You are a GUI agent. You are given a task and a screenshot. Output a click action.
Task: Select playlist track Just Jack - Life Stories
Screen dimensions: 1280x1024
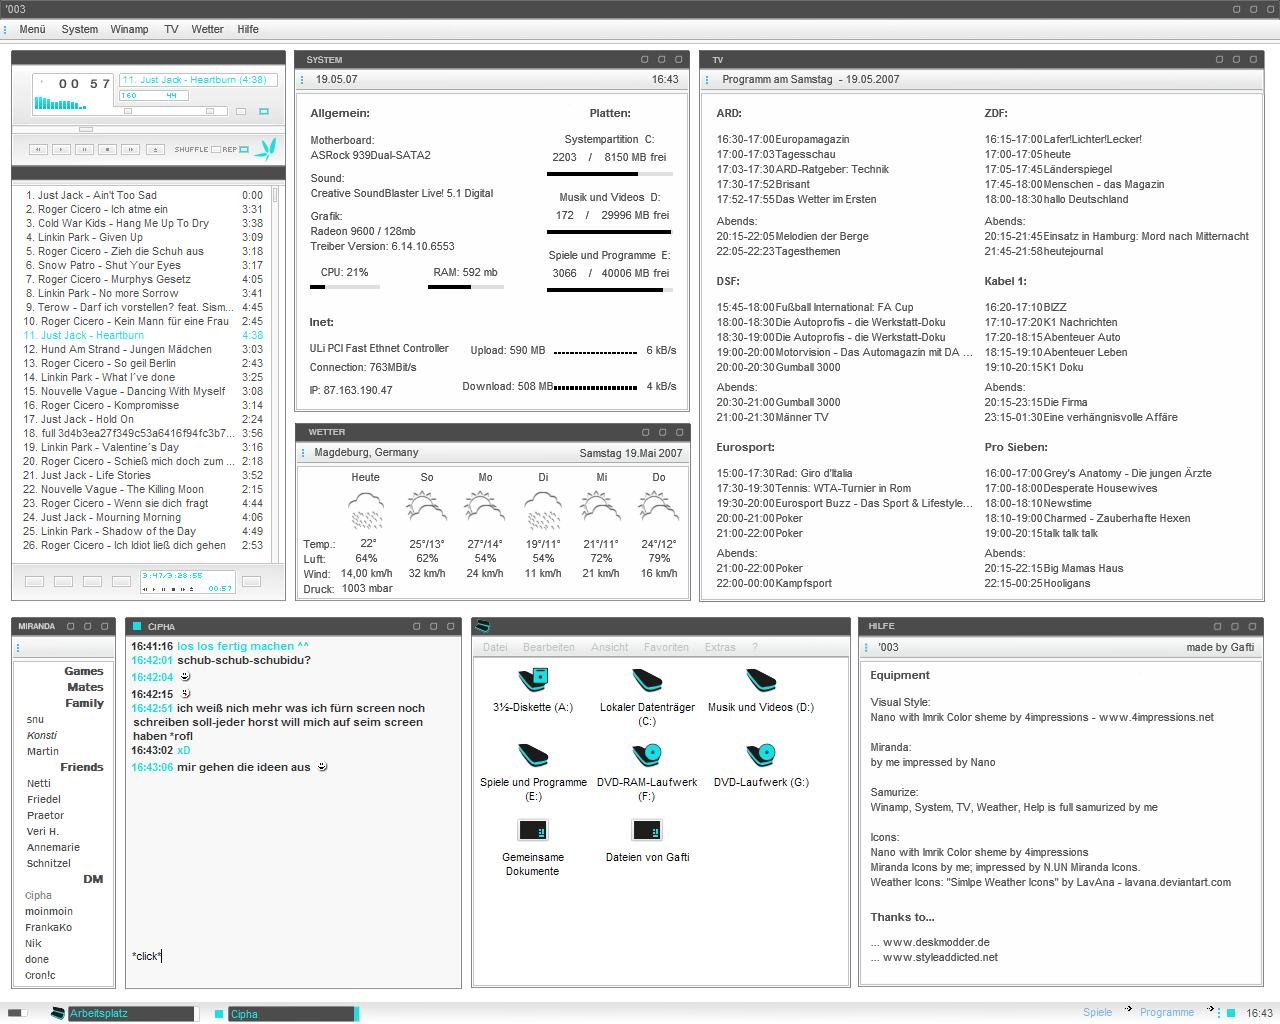click(x=144, y=475)
